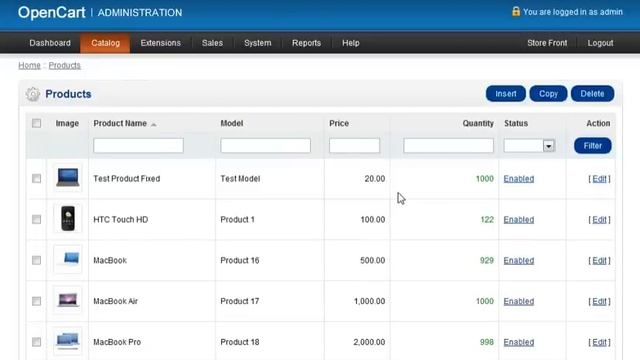Click the lock icon beside logged-in text
This screenshot has height=360, width=640.
[x=516, y=11]
